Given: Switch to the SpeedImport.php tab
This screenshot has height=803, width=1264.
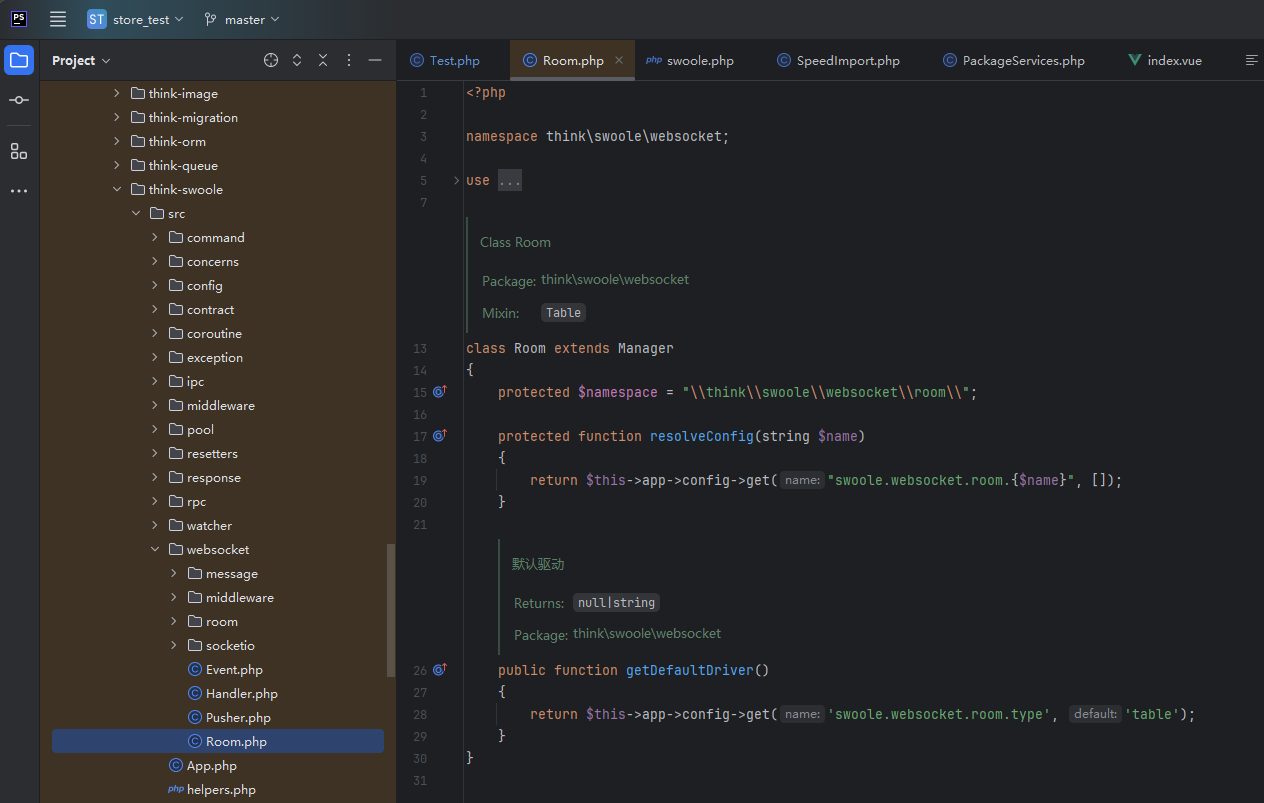Looking at the screenshot, I should (x=838, y=60).
